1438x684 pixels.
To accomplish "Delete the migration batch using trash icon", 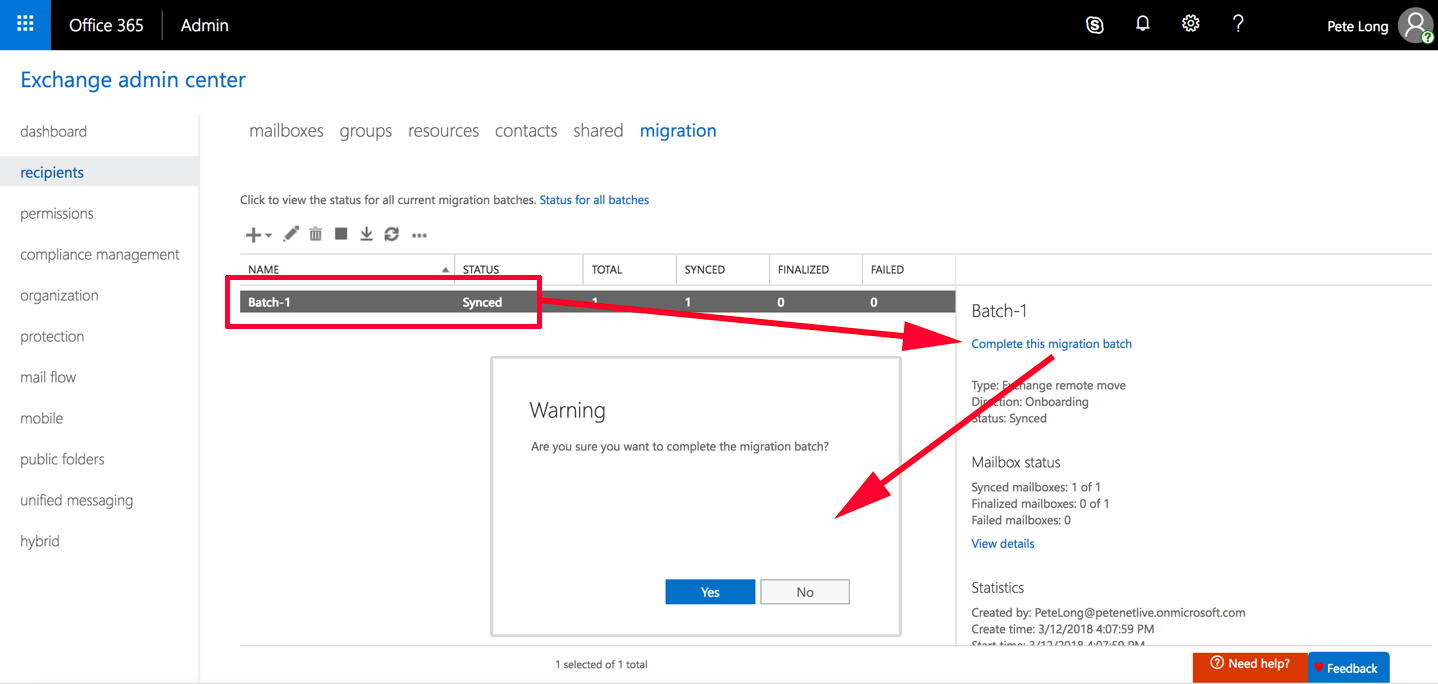I will pyautogui.click(x=315, y=233).
